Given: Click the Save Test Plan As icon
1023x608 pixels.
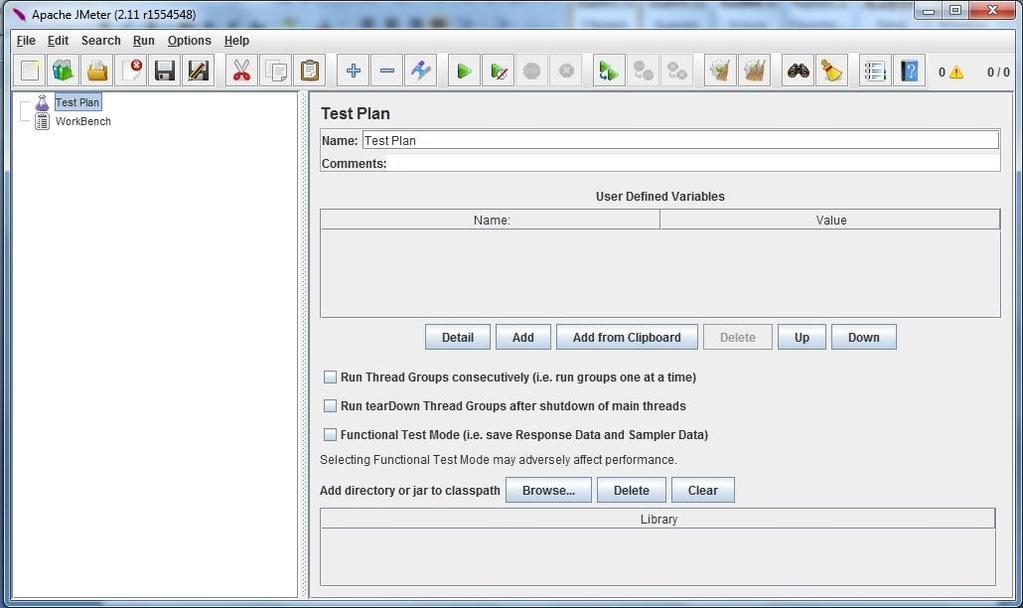Looking at the screenshot, I should [198, 70].
